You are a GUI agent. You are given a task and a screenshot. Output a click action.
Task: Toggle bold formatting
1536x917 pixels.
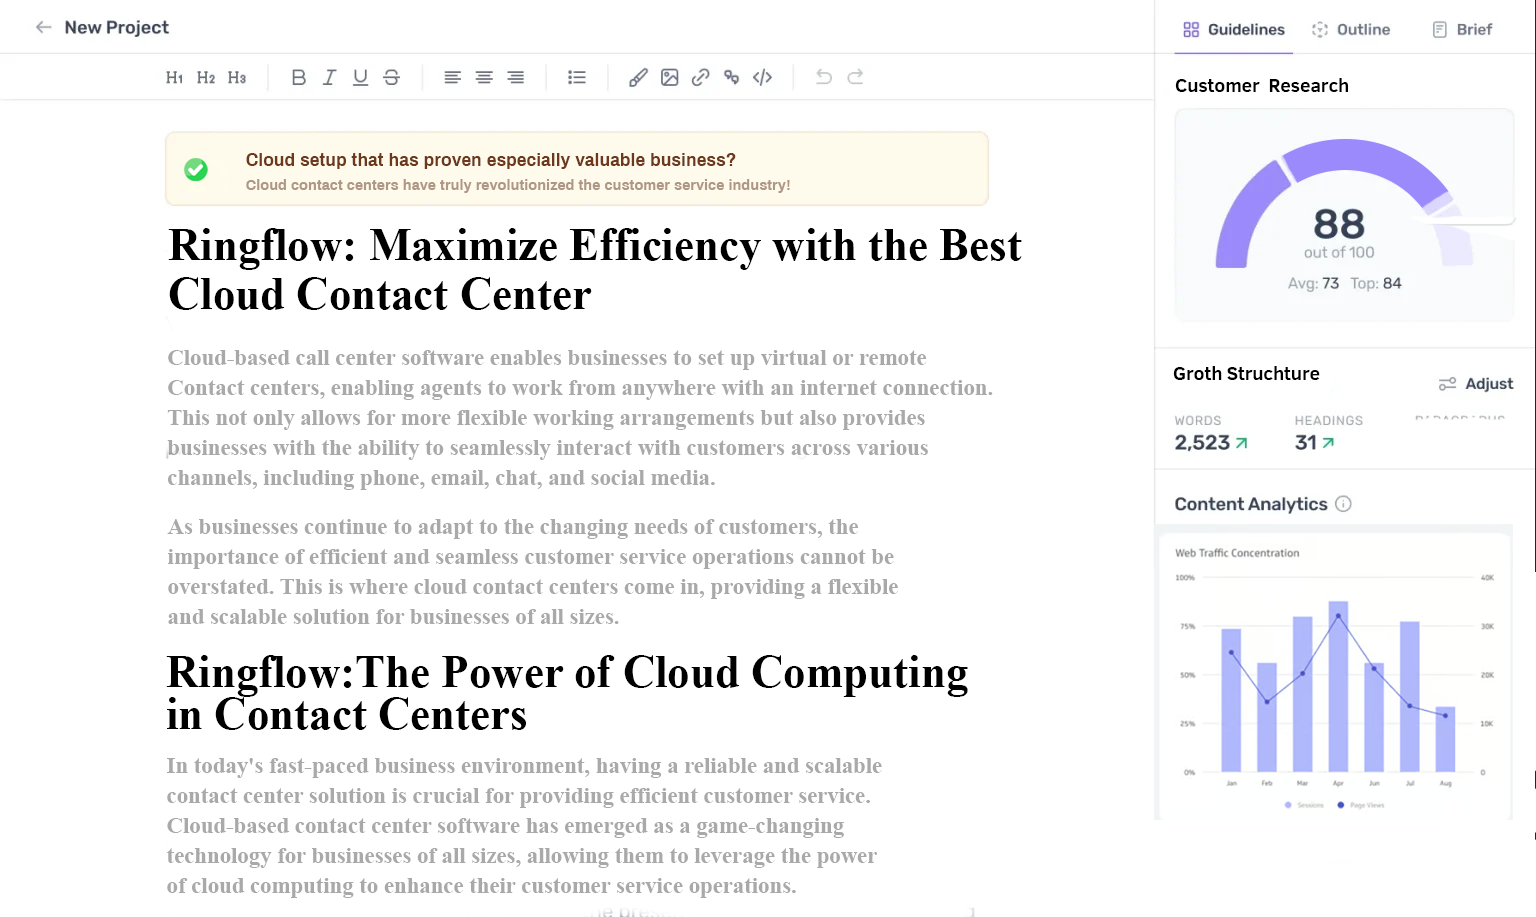pyautogui.click(x=298, y=77)
